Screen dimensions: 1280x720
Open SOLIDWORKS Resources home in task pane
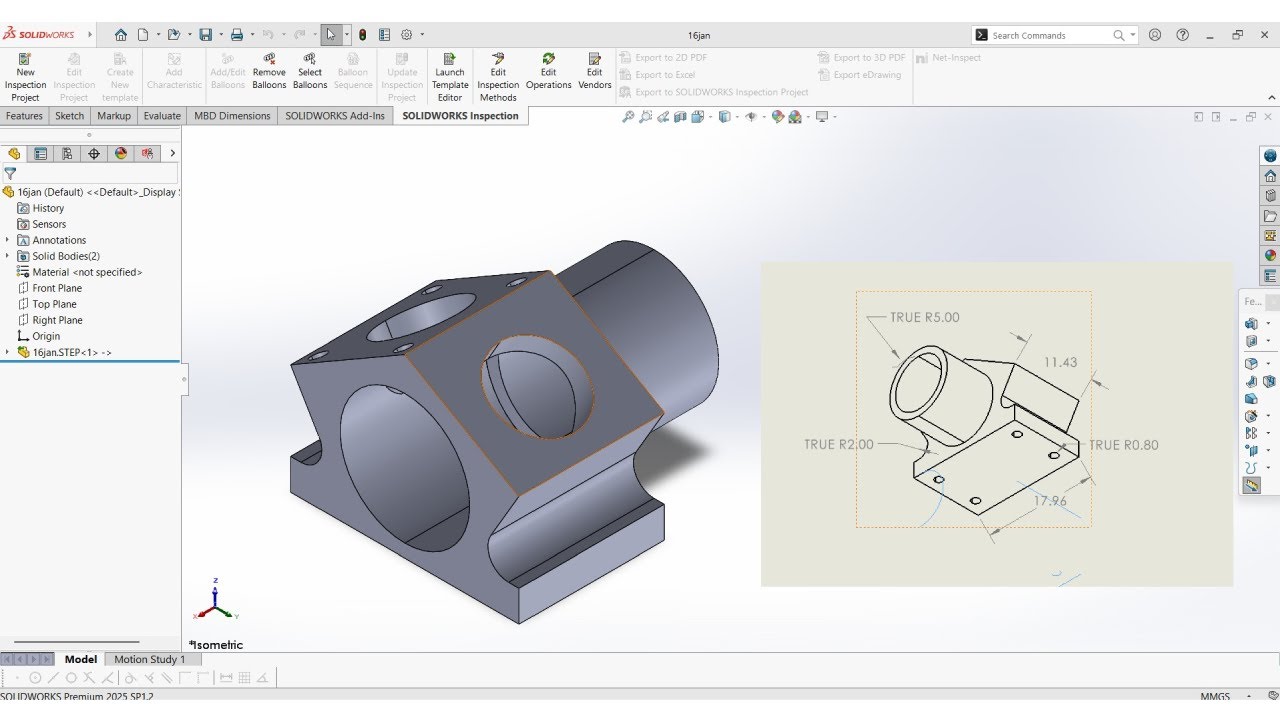tap(1270, 176)
